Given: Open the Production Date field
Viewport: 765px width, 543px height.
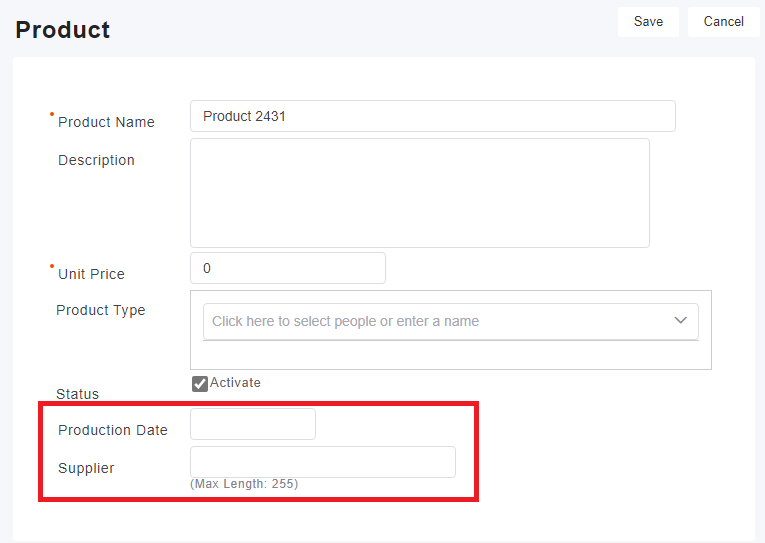Looking at the screenshot, I should (253, 424).
